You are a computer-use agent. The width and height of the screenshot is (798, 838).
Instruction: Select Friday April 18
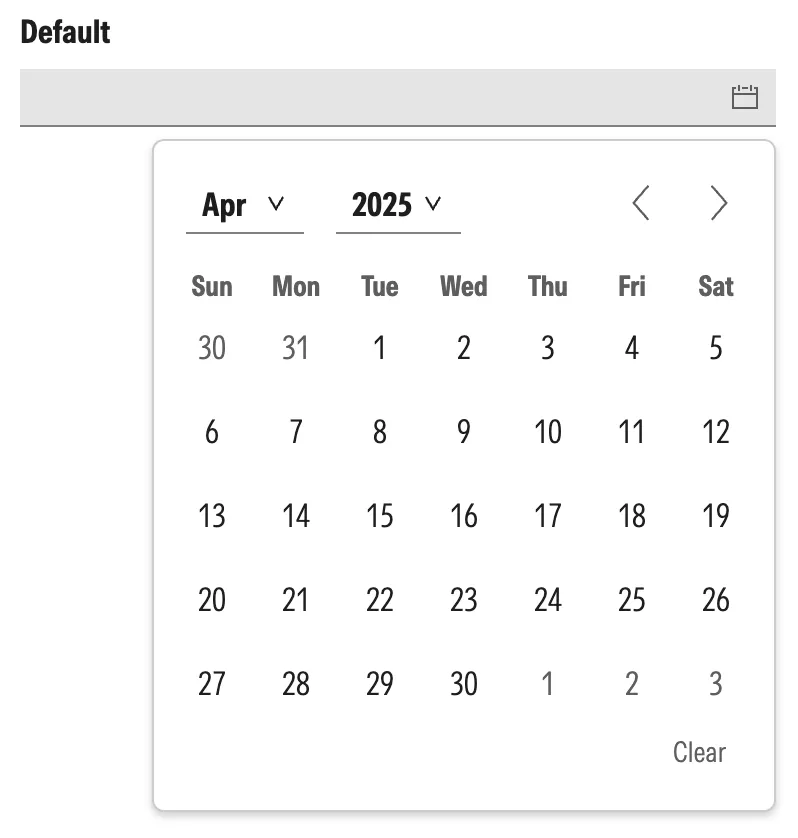[x=632, y=516]
